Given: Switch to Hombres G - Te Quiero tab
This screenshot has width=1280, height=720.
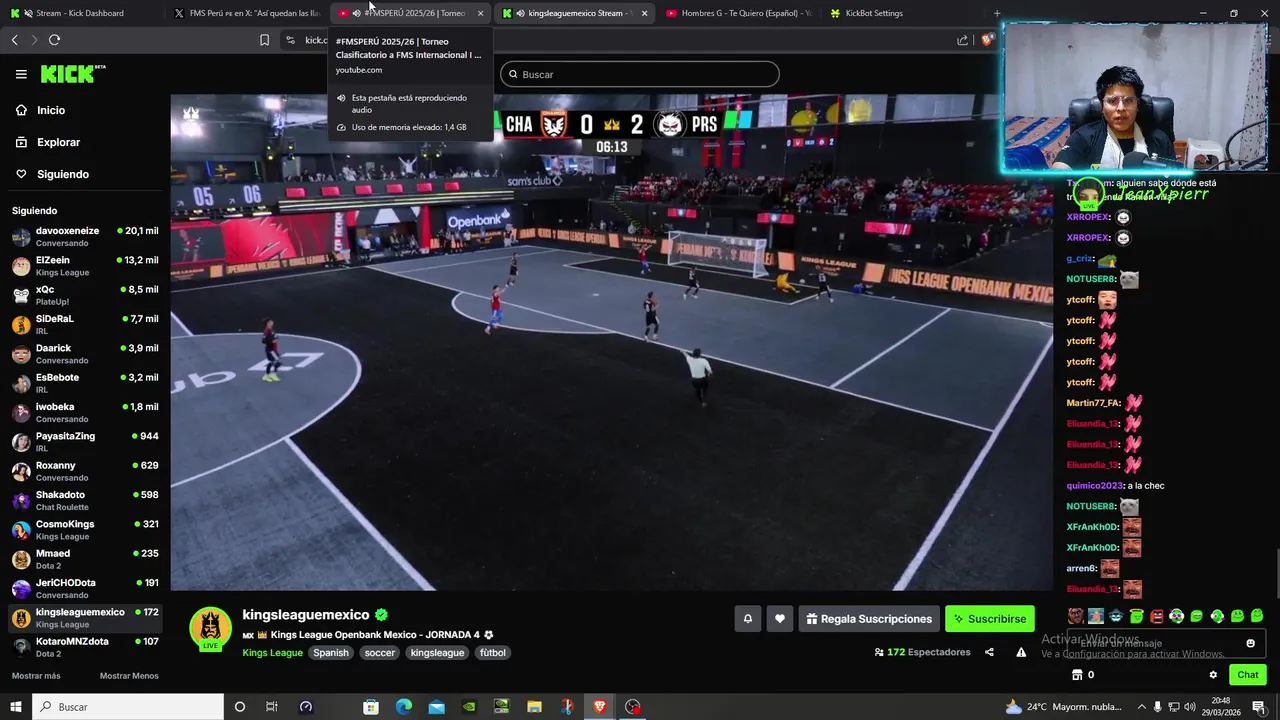Looking at the screenshot, I should click(738, 13).
